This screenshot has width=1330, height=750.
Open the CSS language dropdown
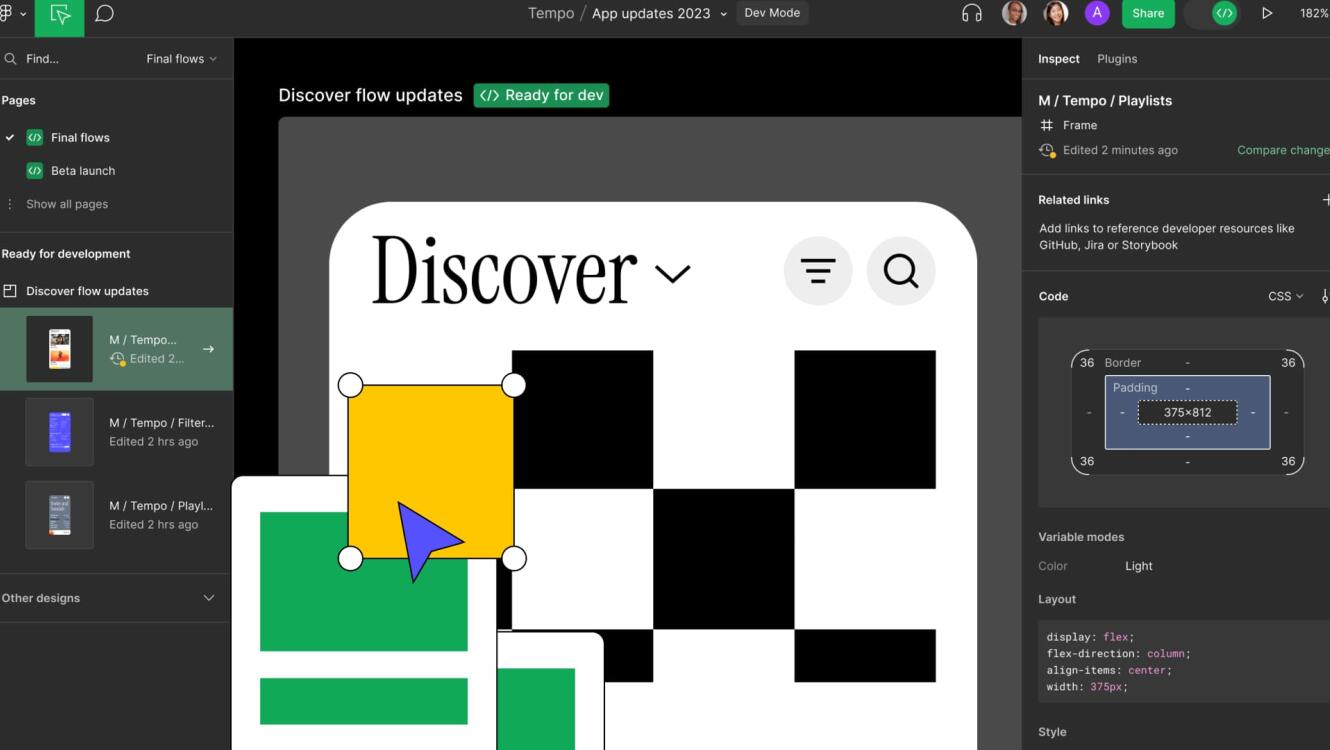pos(1286,296)
